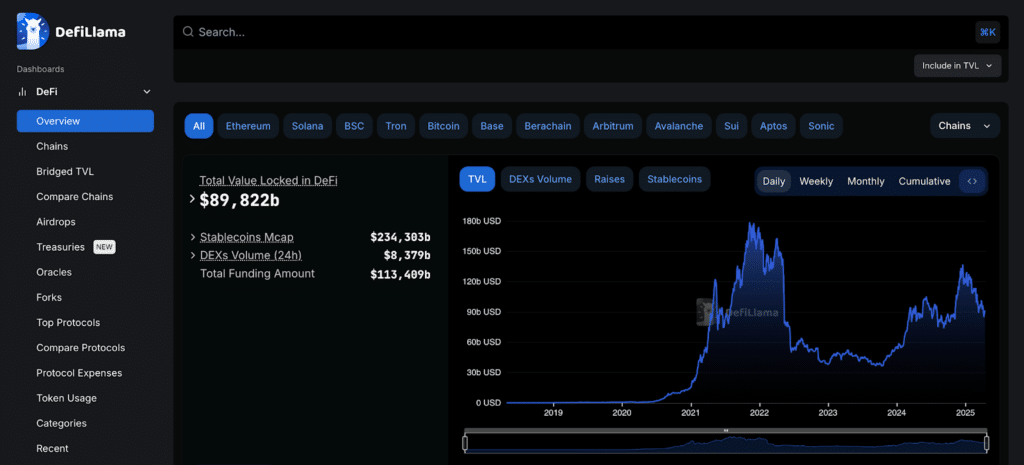The width and height of the screenshot is (1024, 465).
Task: Filter by Arbitrum chain
Action: coord(613,126)
